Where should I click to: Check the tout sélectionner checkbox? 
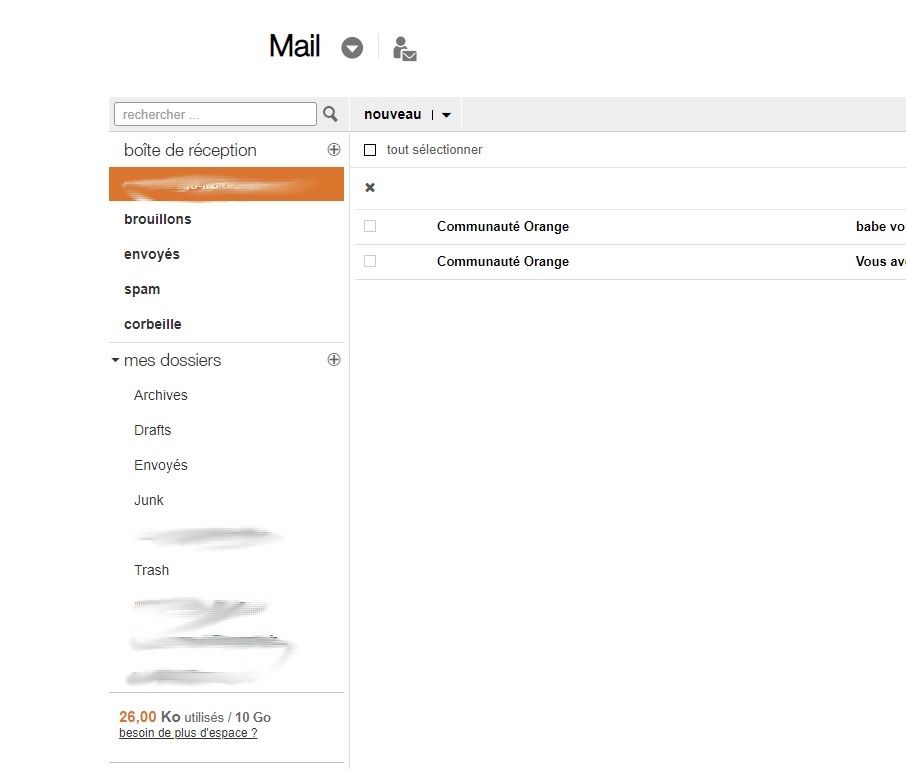tap(370, 149)
